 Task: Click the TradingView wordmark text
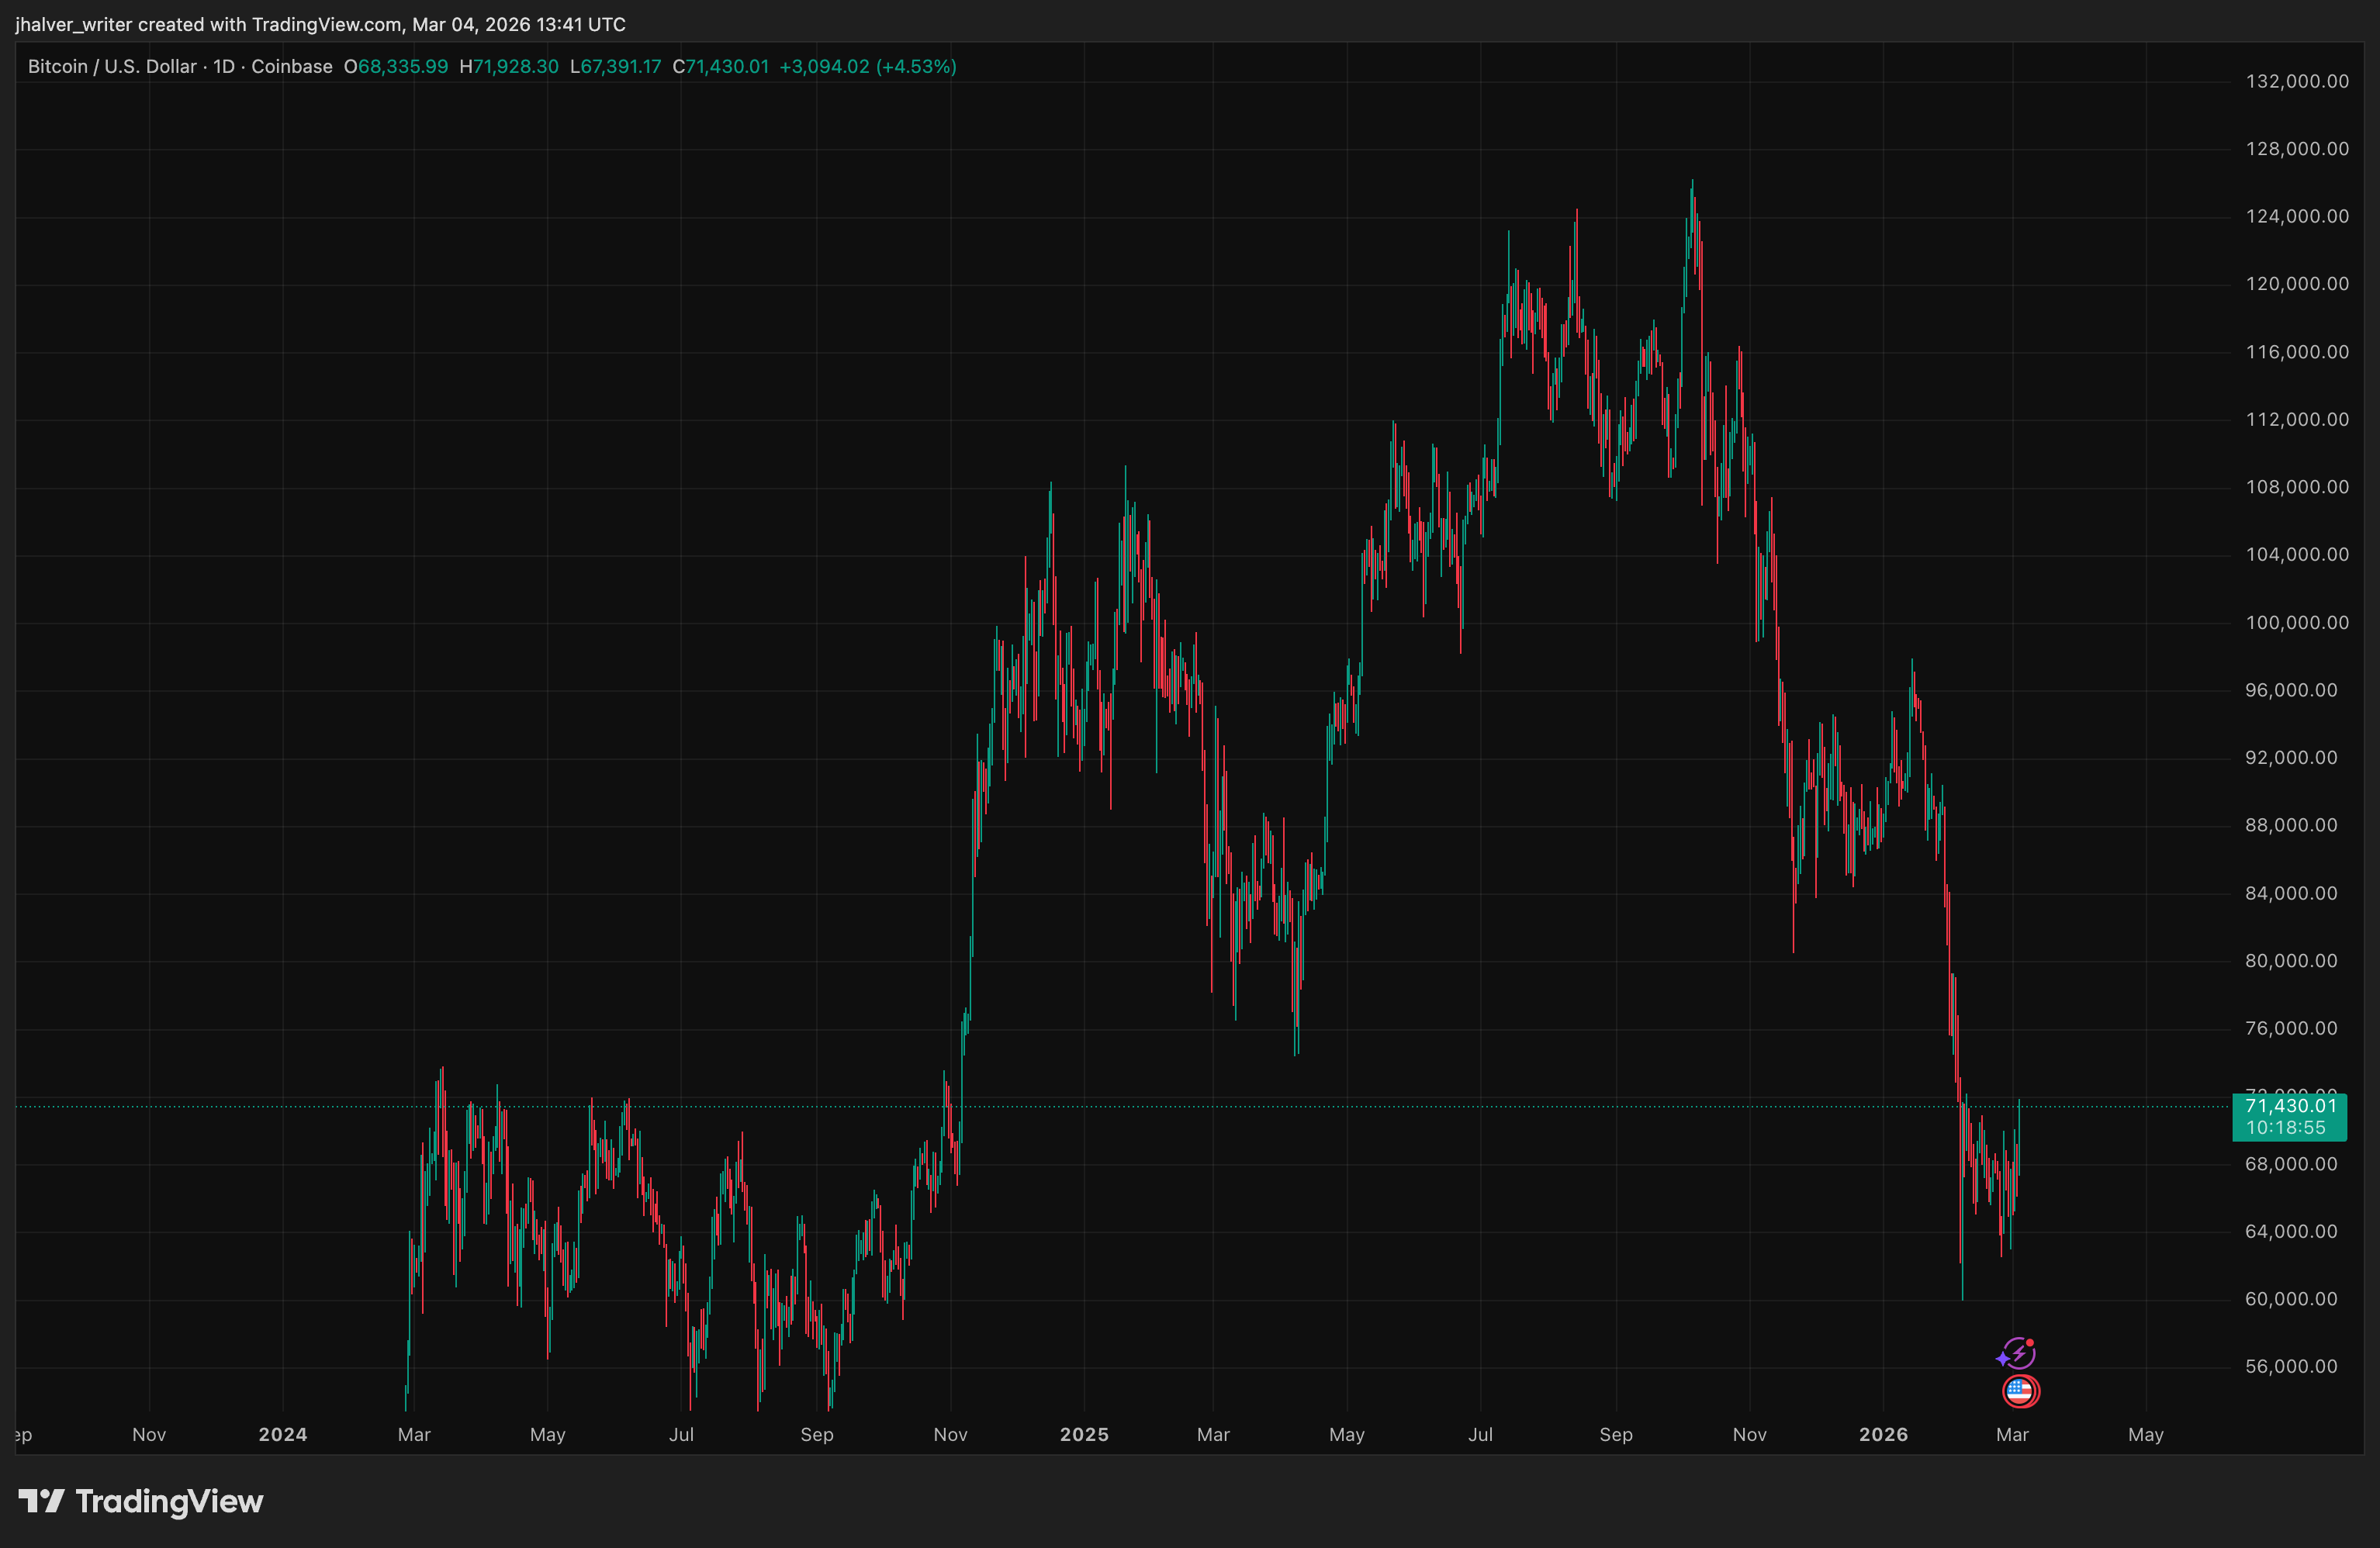tap(169, 1501)
